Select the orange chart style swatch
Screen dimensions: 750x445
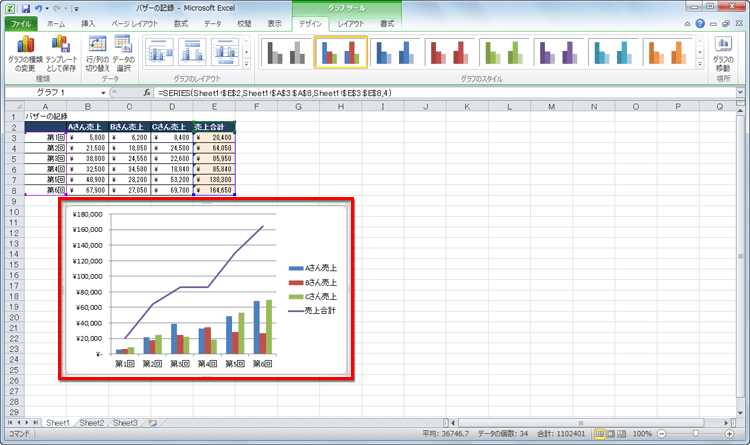coord(666,51)
